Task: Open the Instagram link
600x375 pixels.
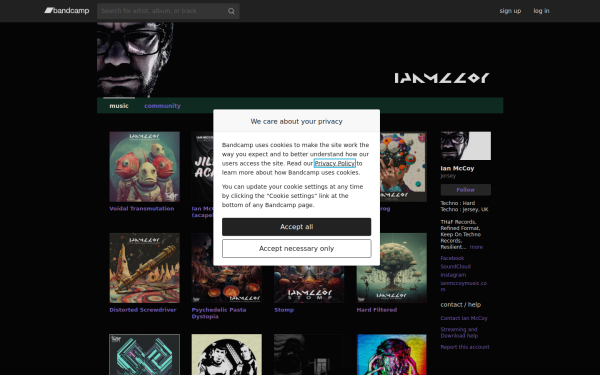Action: click(453, 275)
